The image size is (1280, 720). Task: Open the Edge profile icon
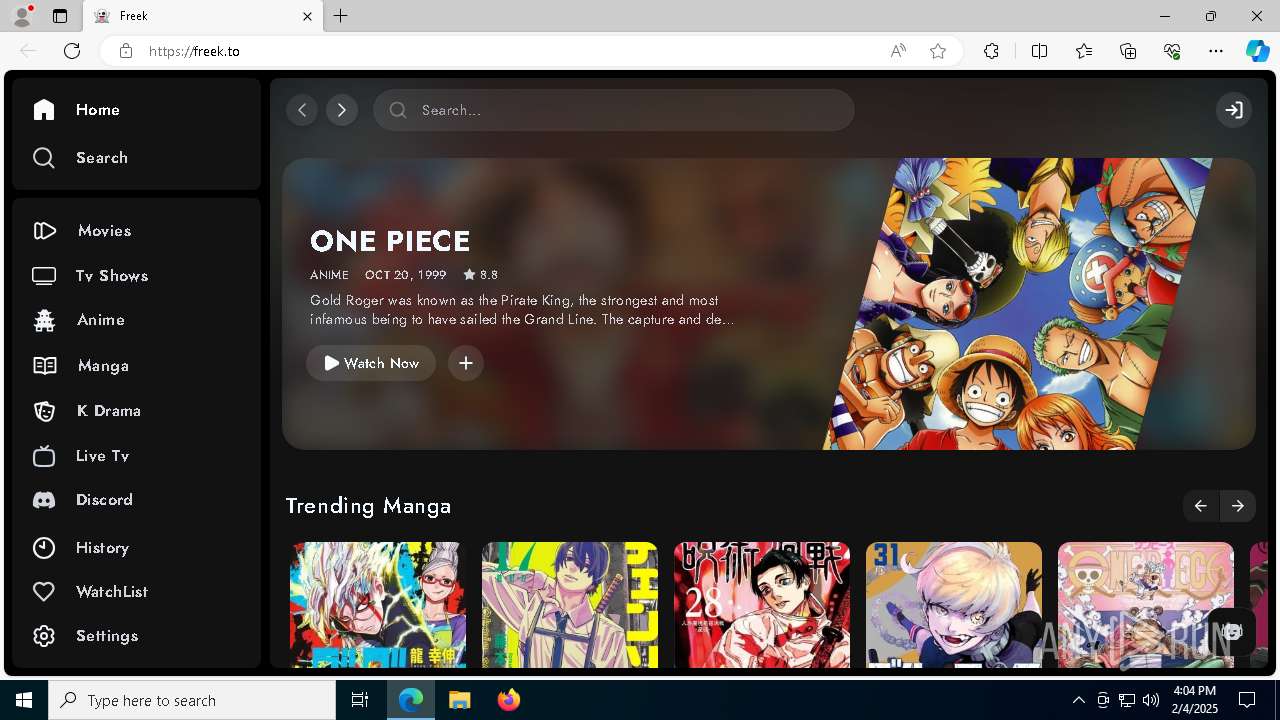pos(22,16)
